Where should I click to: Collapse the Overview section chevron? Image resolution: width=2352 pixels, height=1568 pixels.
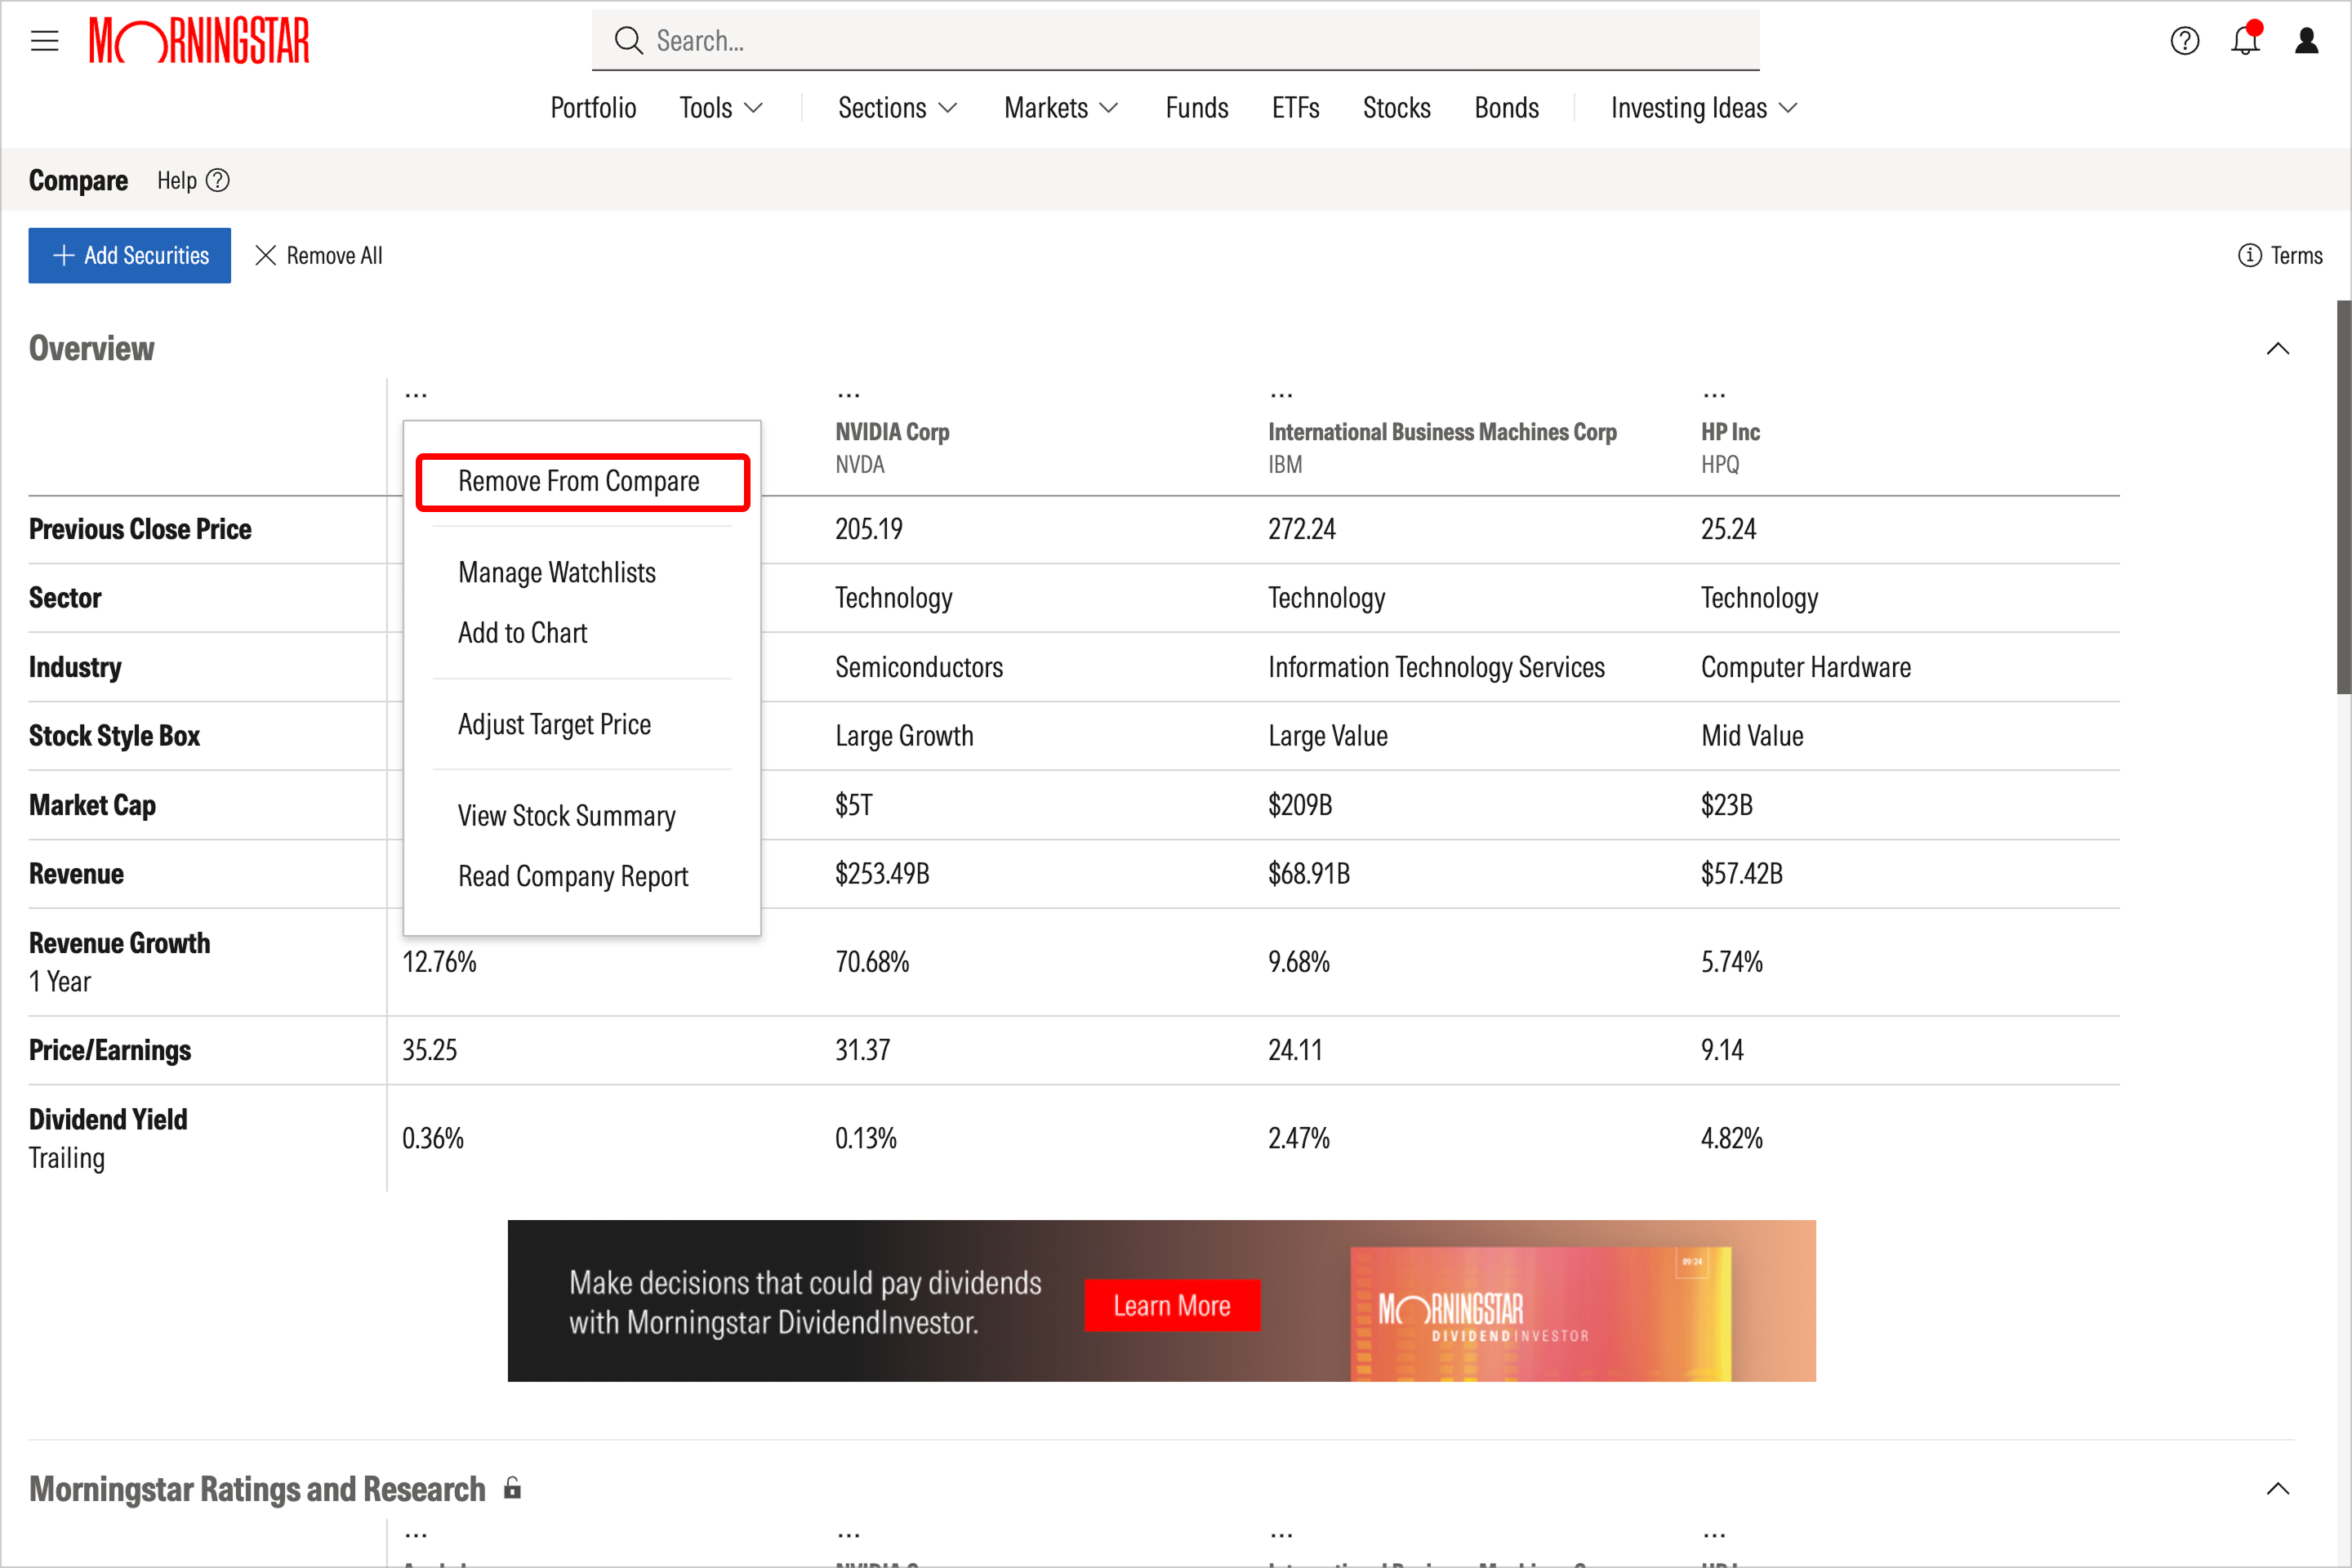coord(2277,349)
